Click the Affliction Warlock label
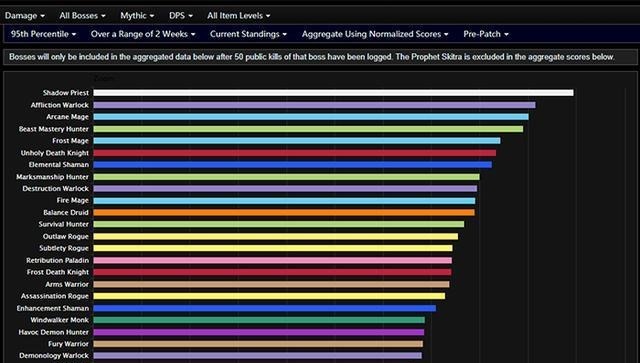The width and height of the screenshot is (640, 363). [60, 105]
